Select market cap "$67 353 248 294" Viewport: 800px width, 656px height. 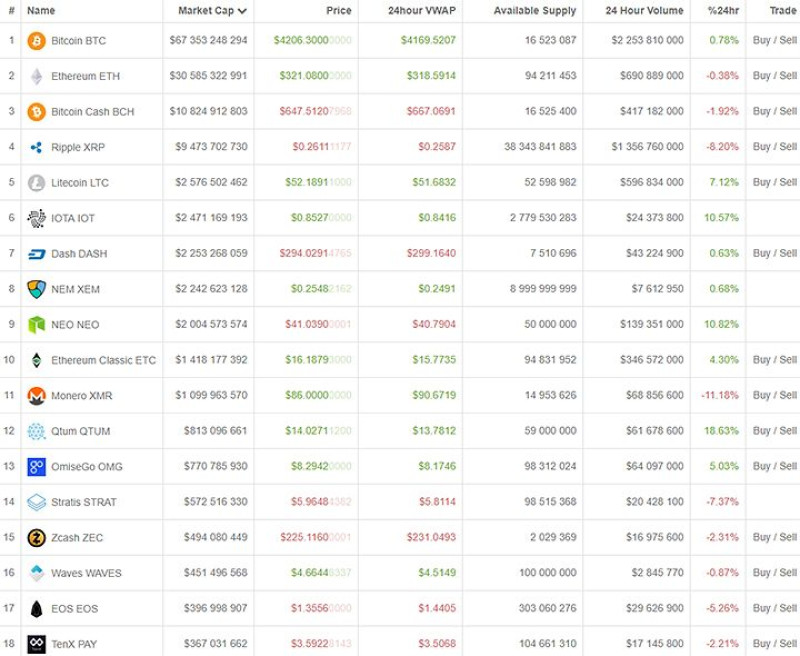(209, 40)
